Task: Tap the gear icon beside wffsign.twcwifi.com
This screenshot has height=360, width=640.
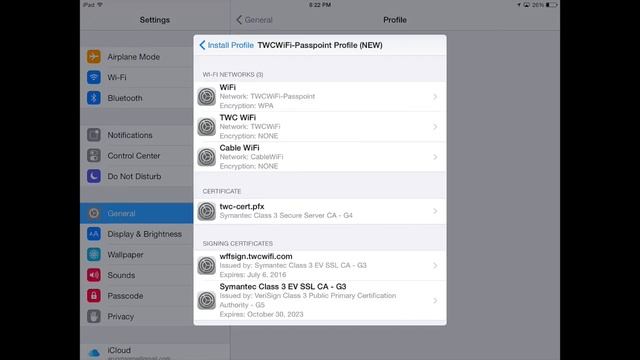Action: click(207, 266)
